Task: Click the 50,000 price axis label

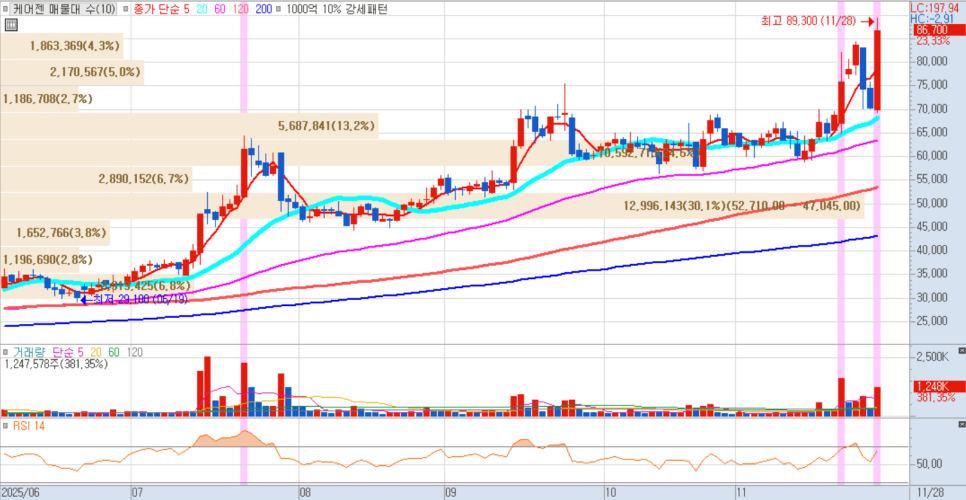Action: point(932,203)
